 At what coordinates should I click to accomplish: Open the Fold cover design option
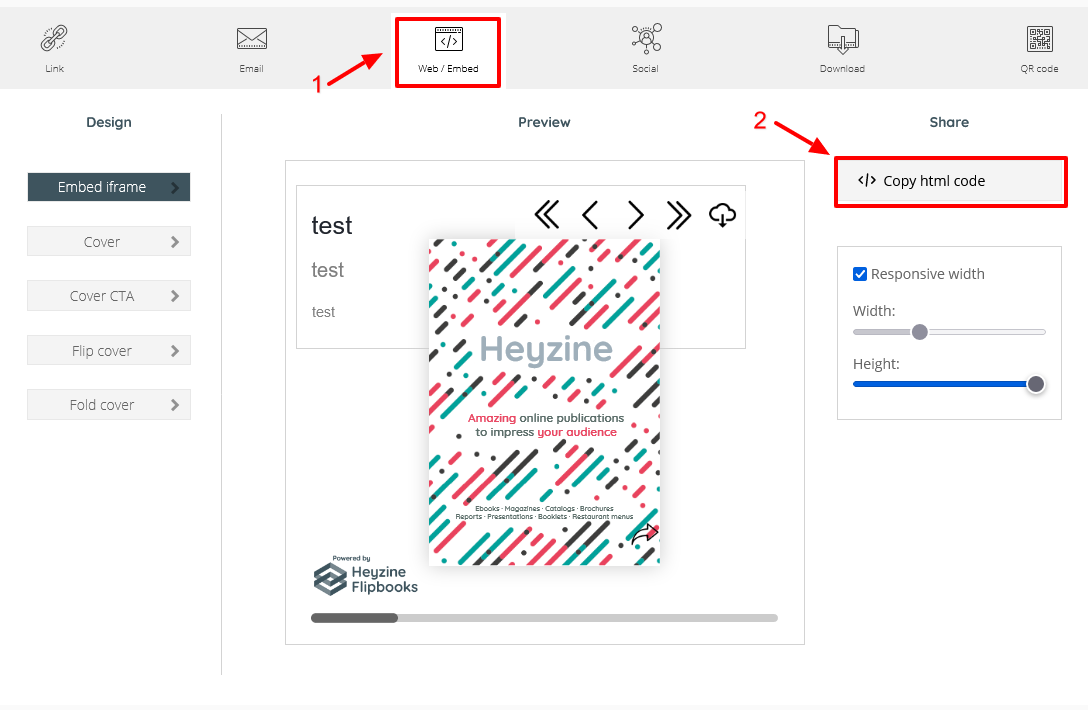point(109,405)
